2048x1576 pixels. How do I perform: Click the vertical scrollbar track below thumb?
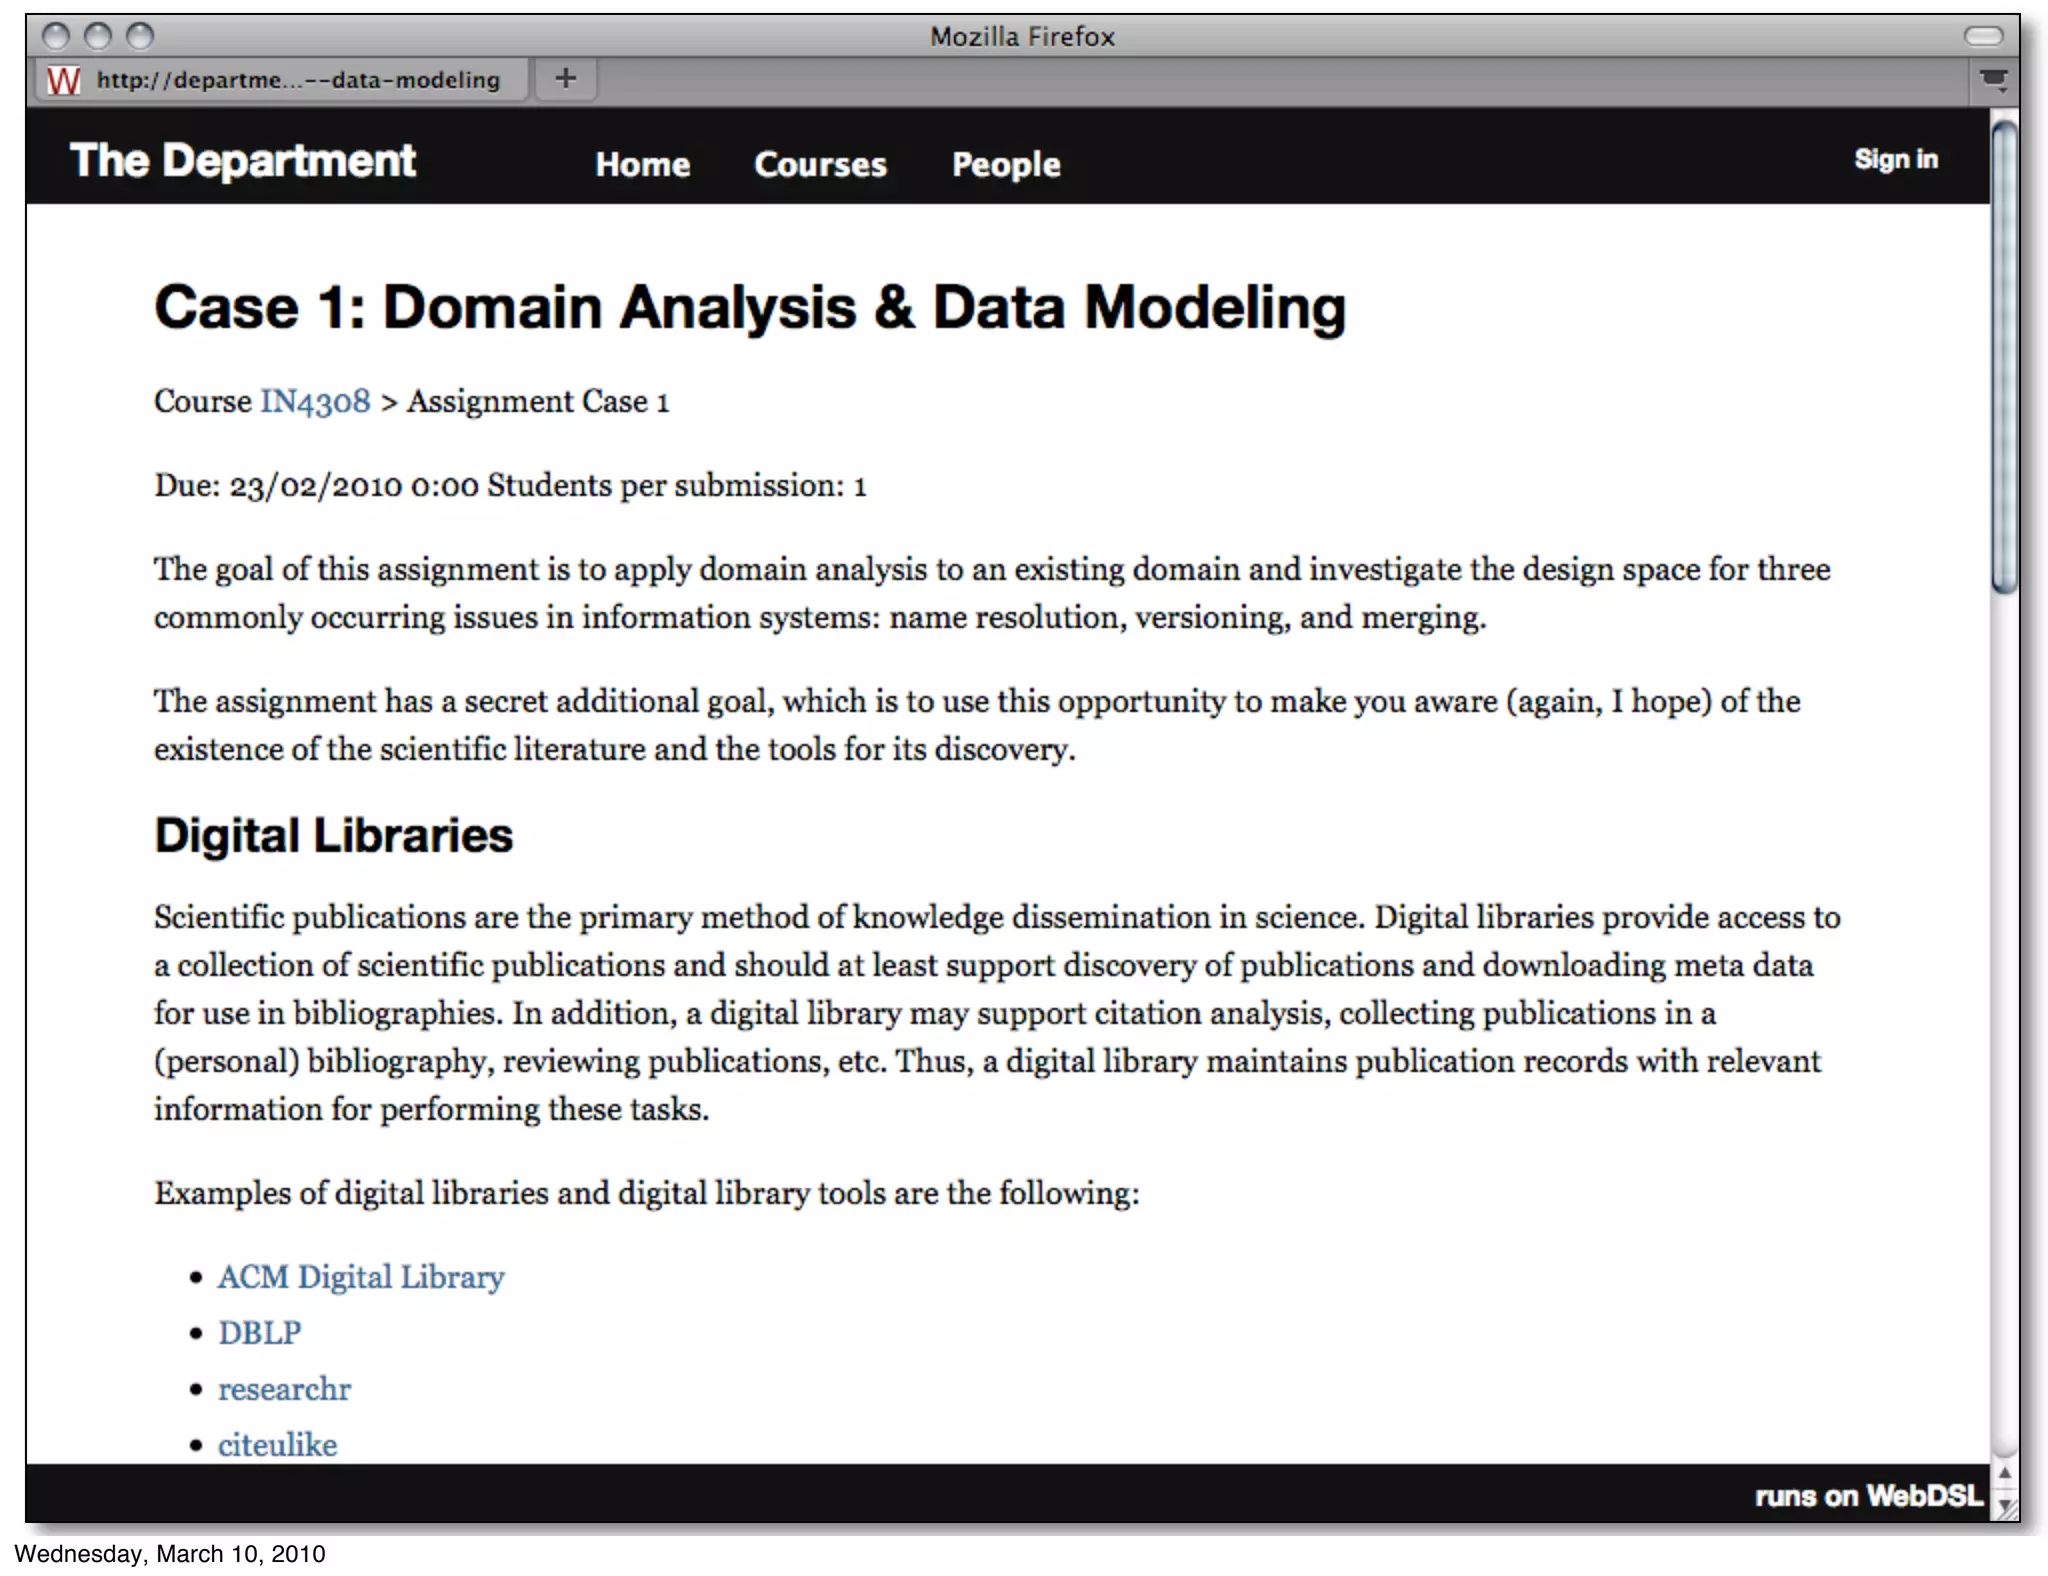click(2004, 1000)
